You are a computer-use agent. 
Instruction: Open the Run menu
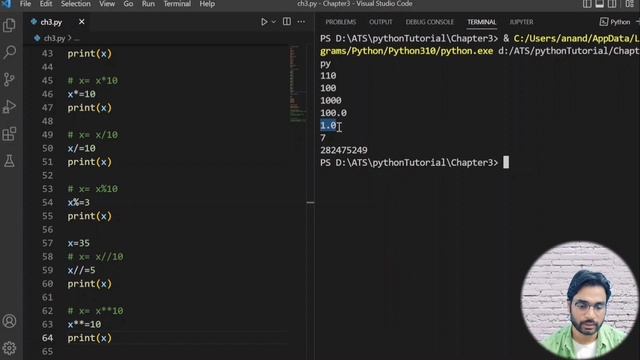[148, 4]
